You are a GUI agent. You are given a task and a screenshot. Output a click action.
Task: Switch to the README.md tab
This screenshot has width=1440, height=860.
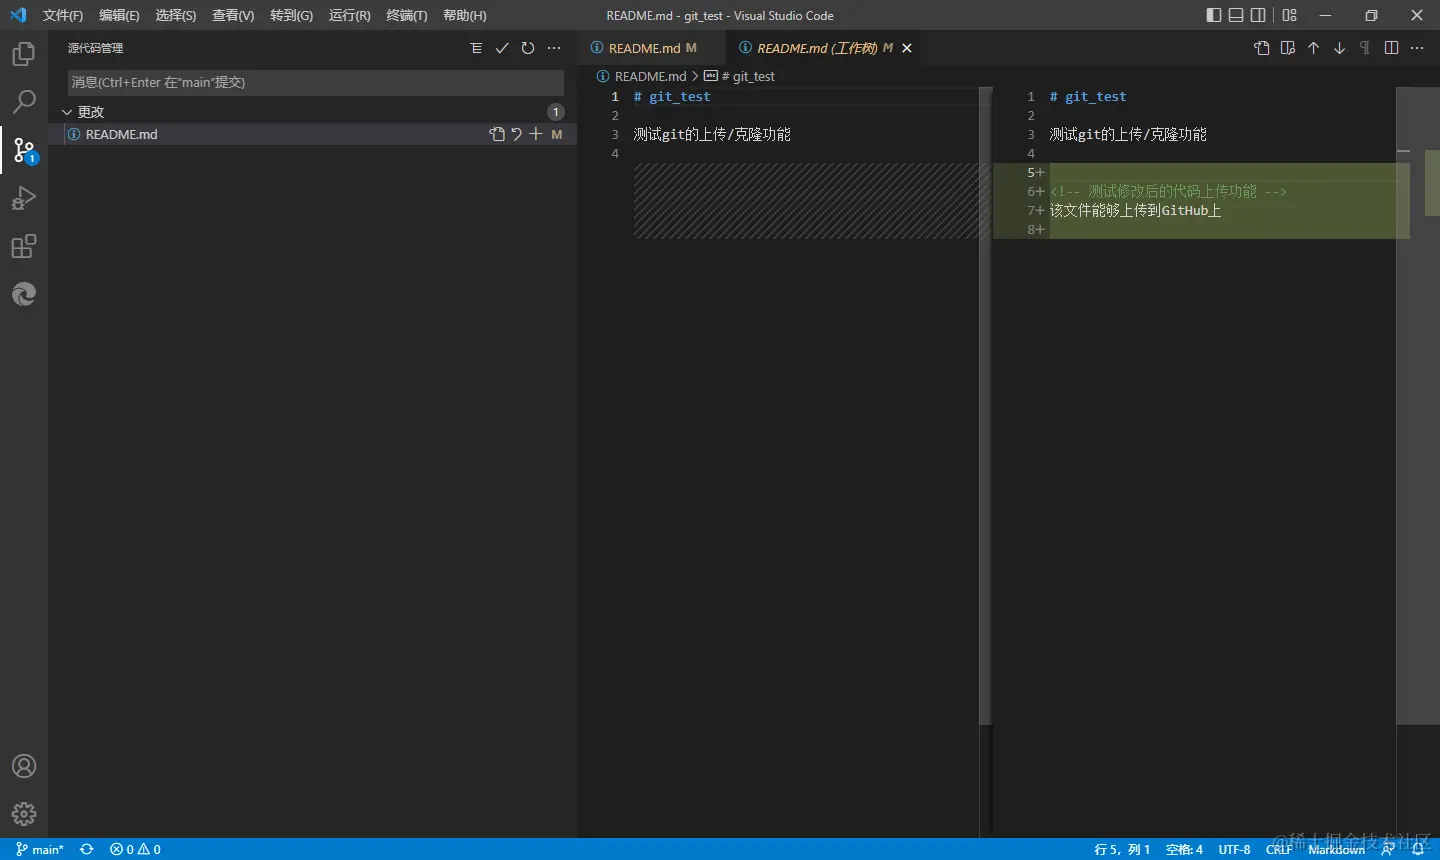pyautogui.click(x=650, y=47)
